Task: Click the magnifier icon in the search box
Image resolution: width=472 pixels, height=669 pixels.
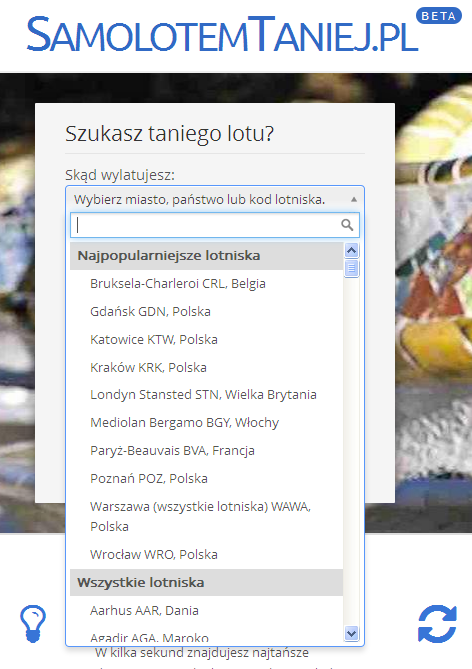Action: coord(347,225)
